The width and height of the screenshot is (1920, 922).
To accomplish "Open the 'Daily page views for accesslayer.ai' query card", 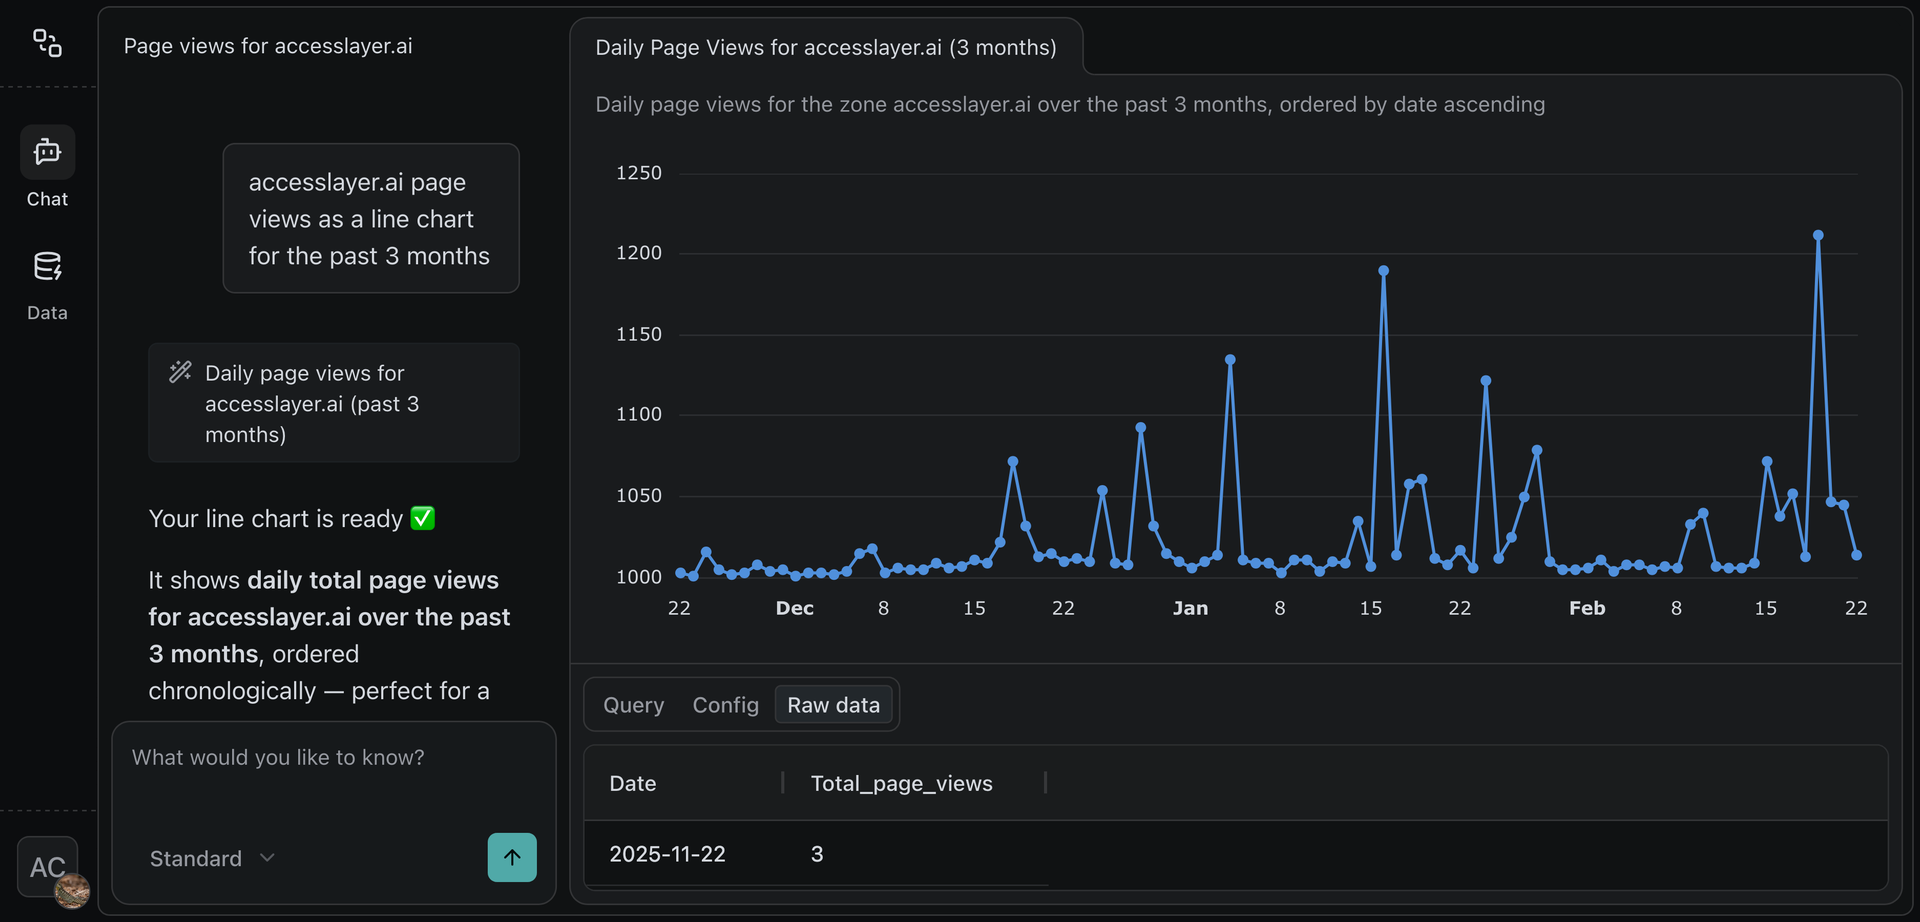I will (x=334, y=403).
